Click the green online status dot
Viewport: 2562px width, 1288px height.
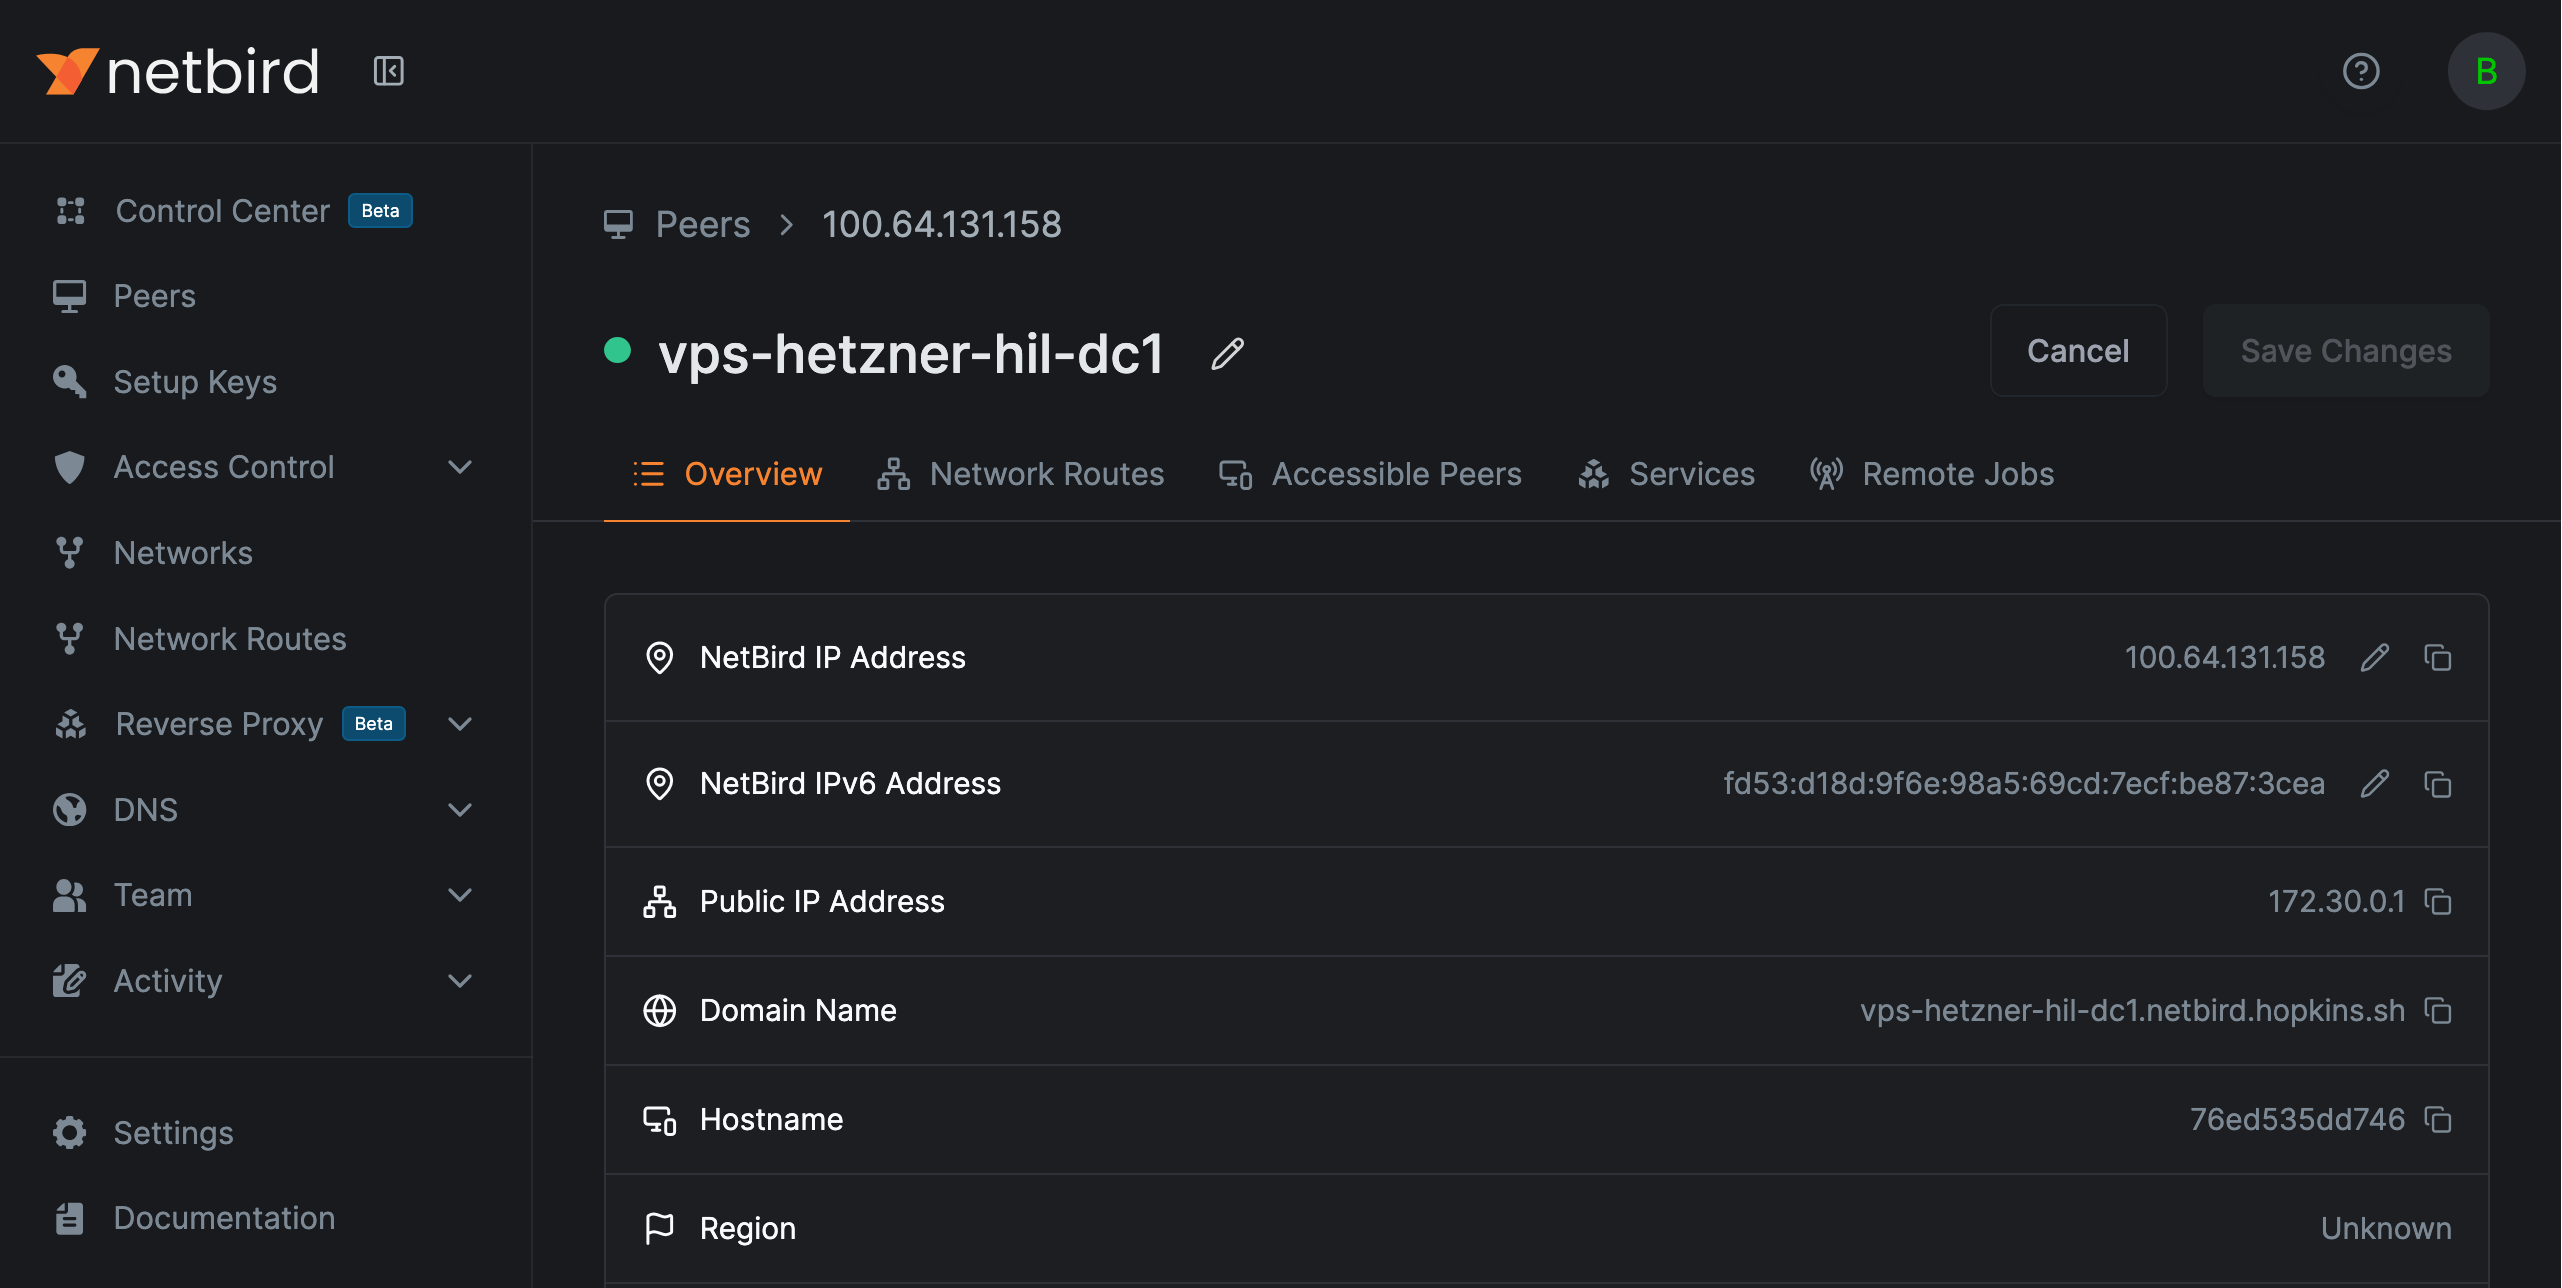pyautogui.click(x=617, y=350)
